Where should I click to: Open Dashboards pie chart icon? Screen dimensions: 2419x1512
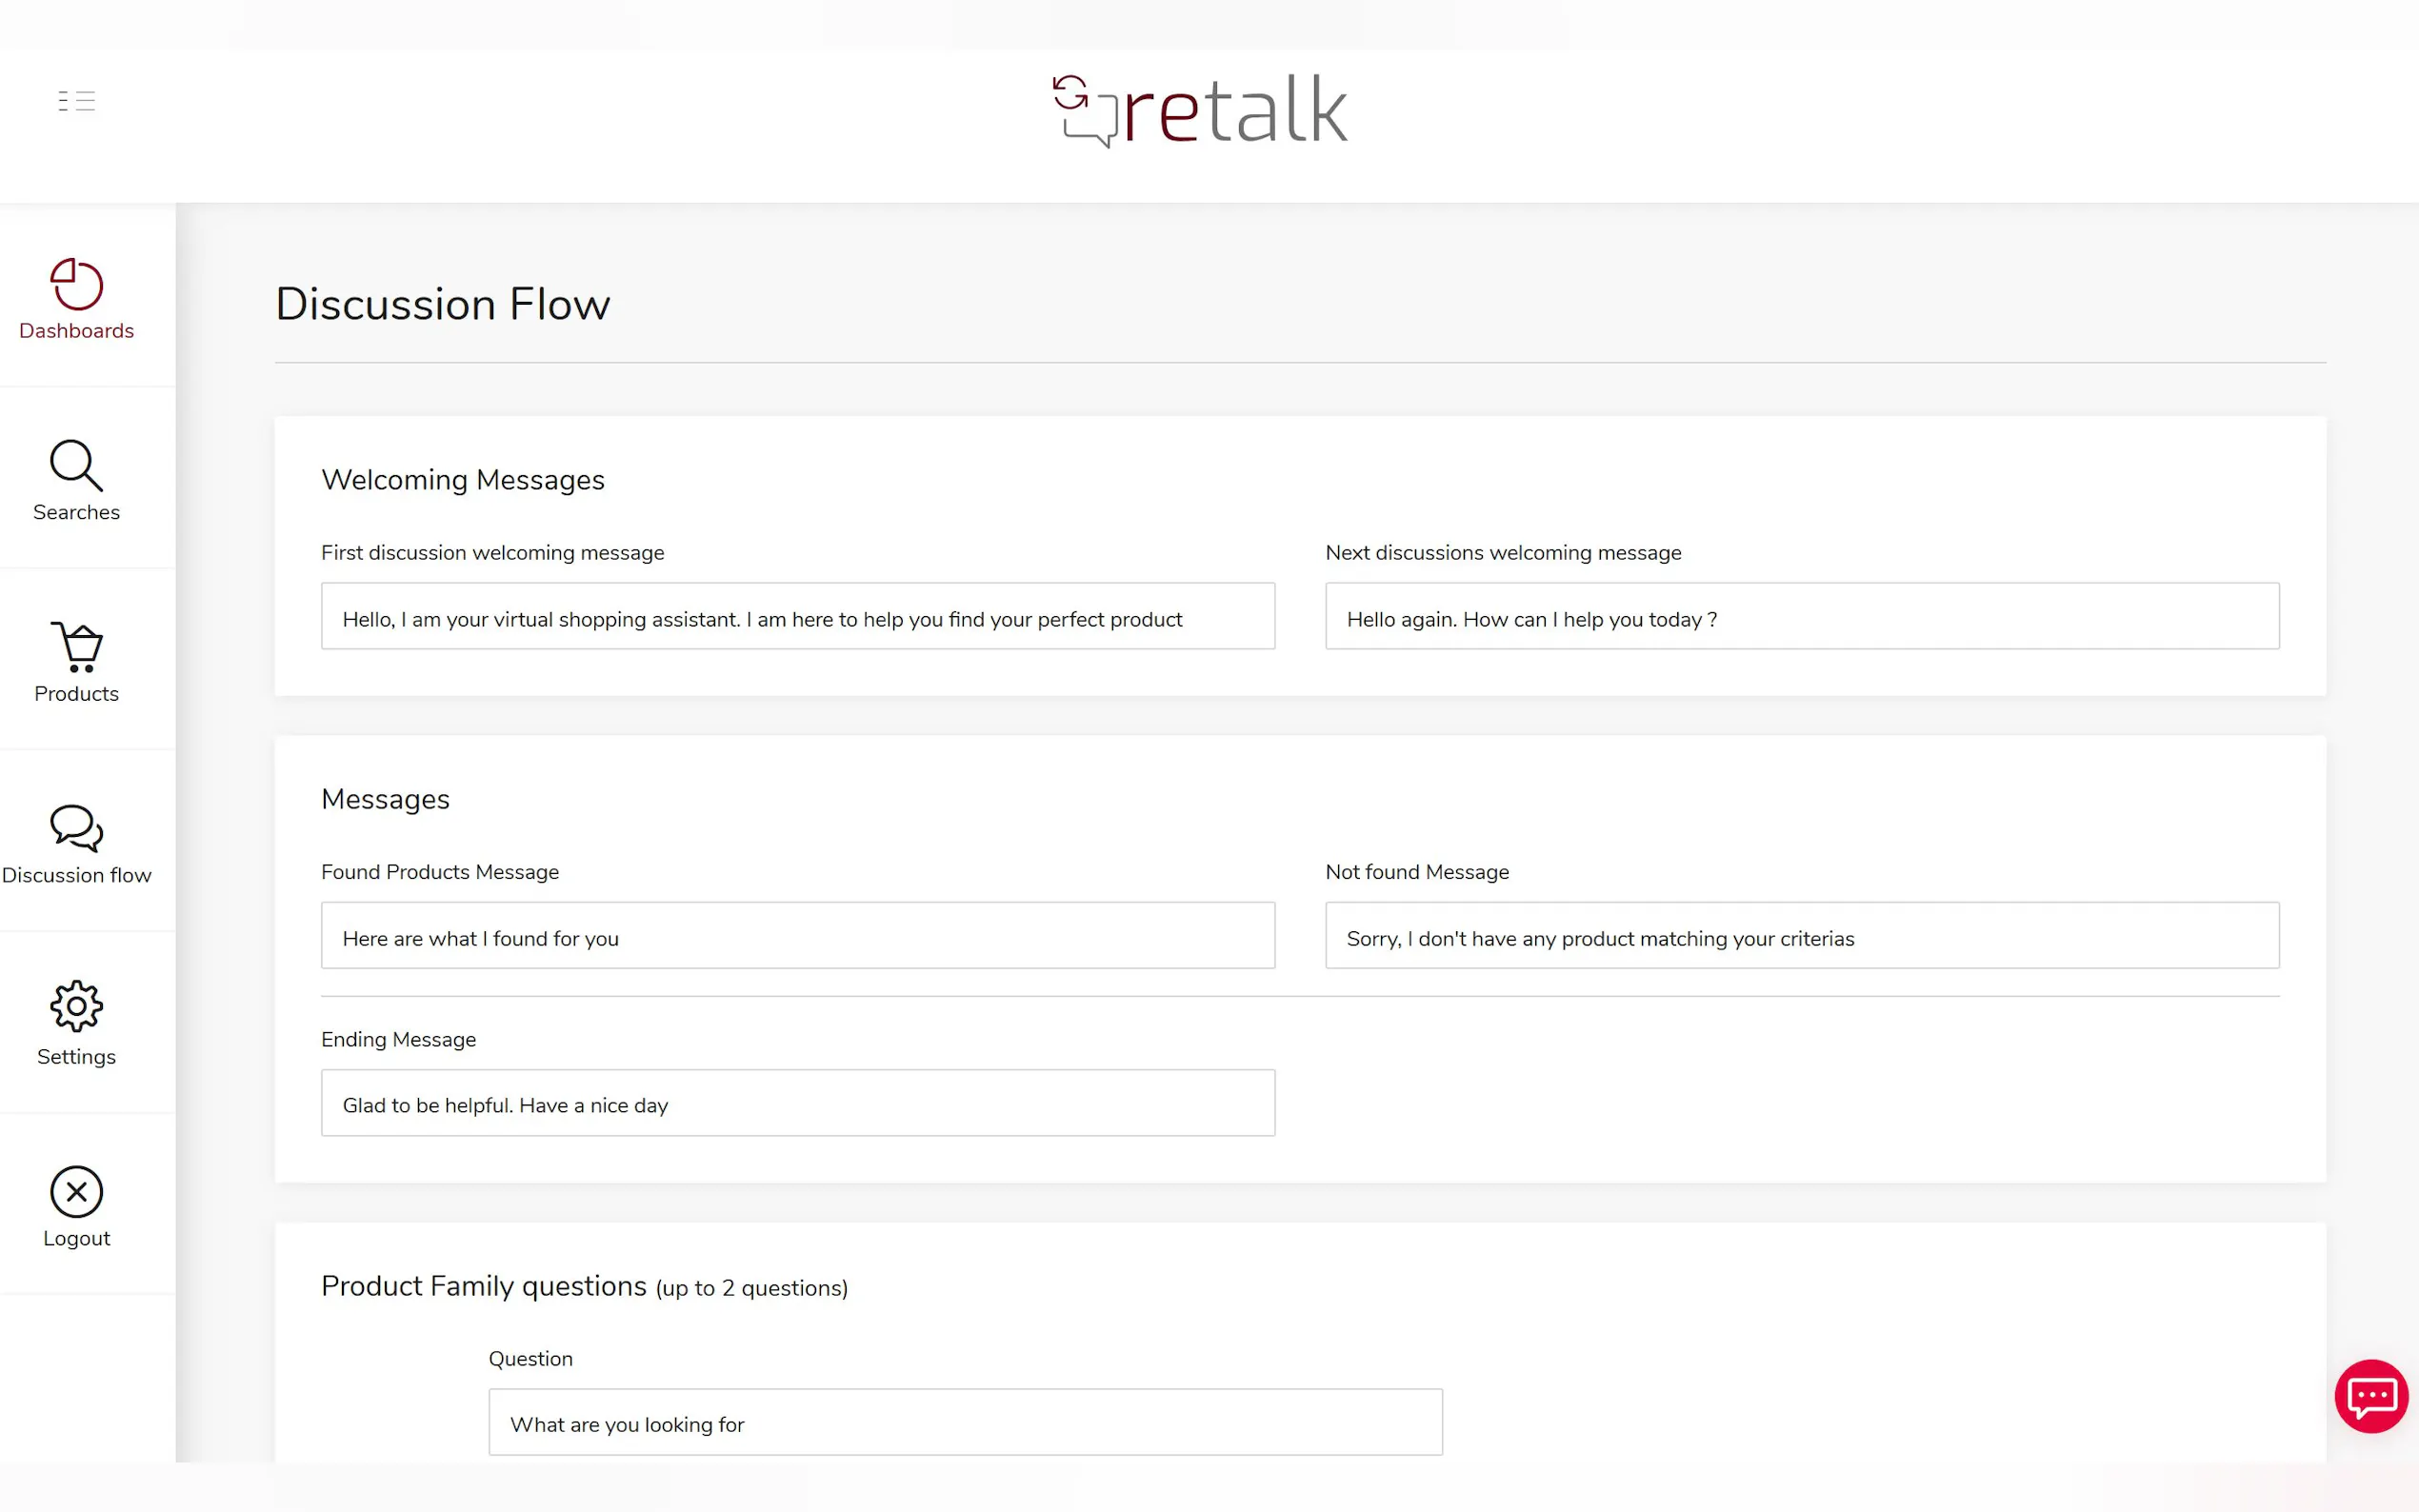pos(76,284)
